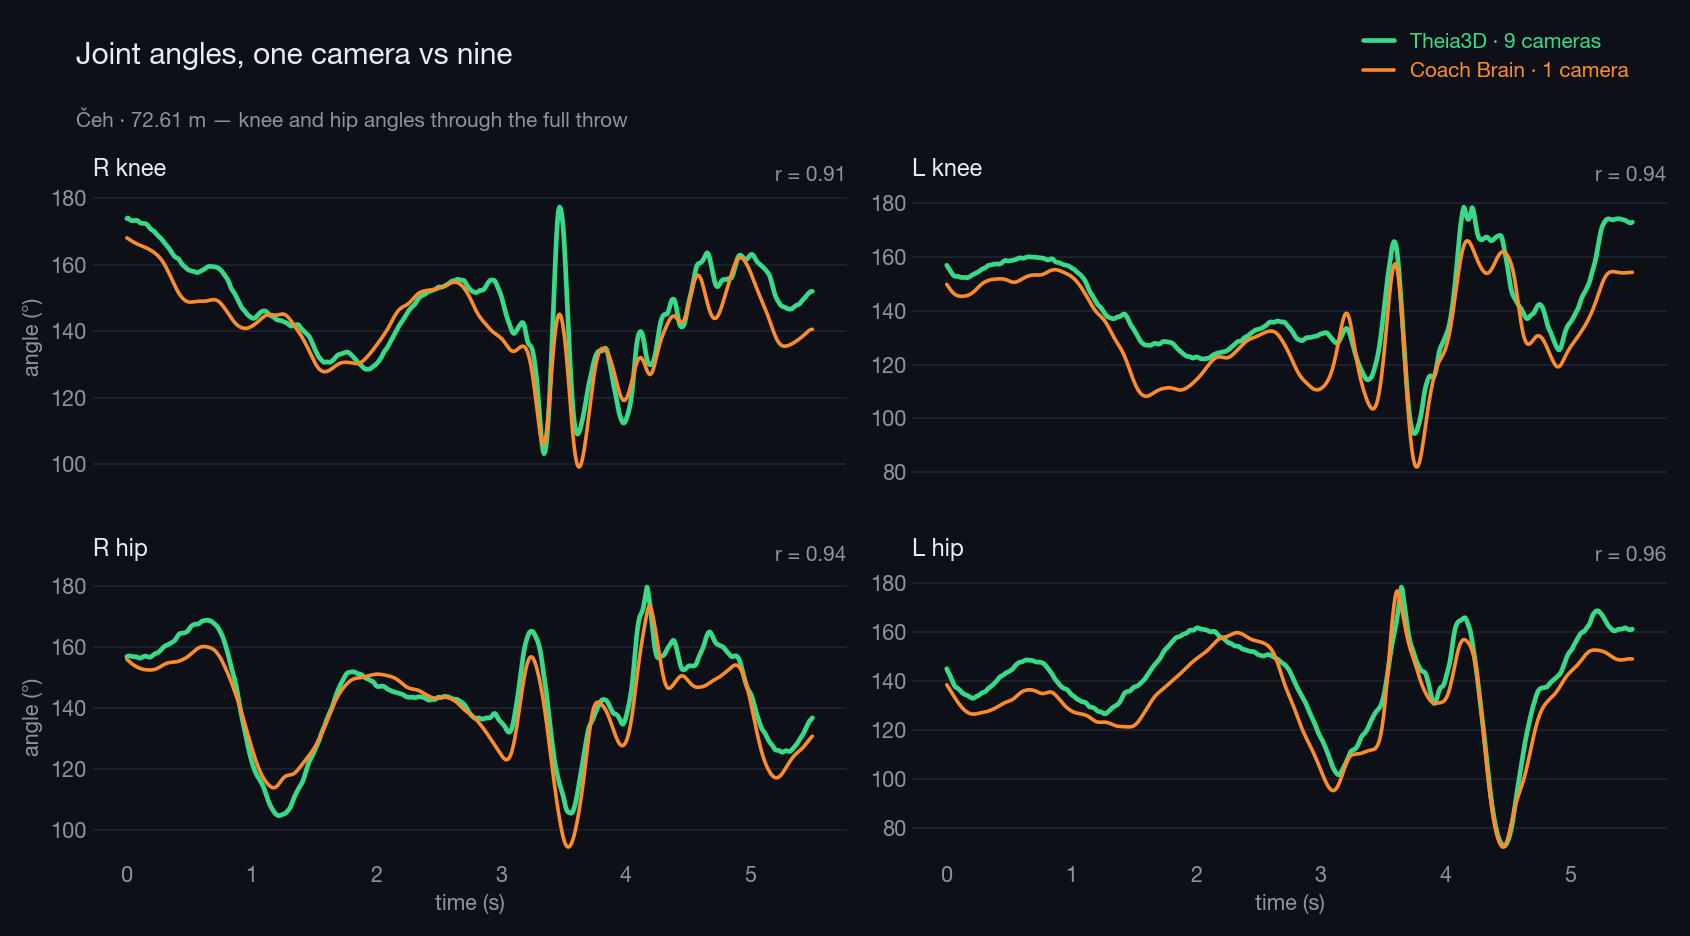This screenshot has height=936, width=1690.
Task: Select the subtitle starting with "Čeh · 72.61 m"
Action: [x=352, y=120]
